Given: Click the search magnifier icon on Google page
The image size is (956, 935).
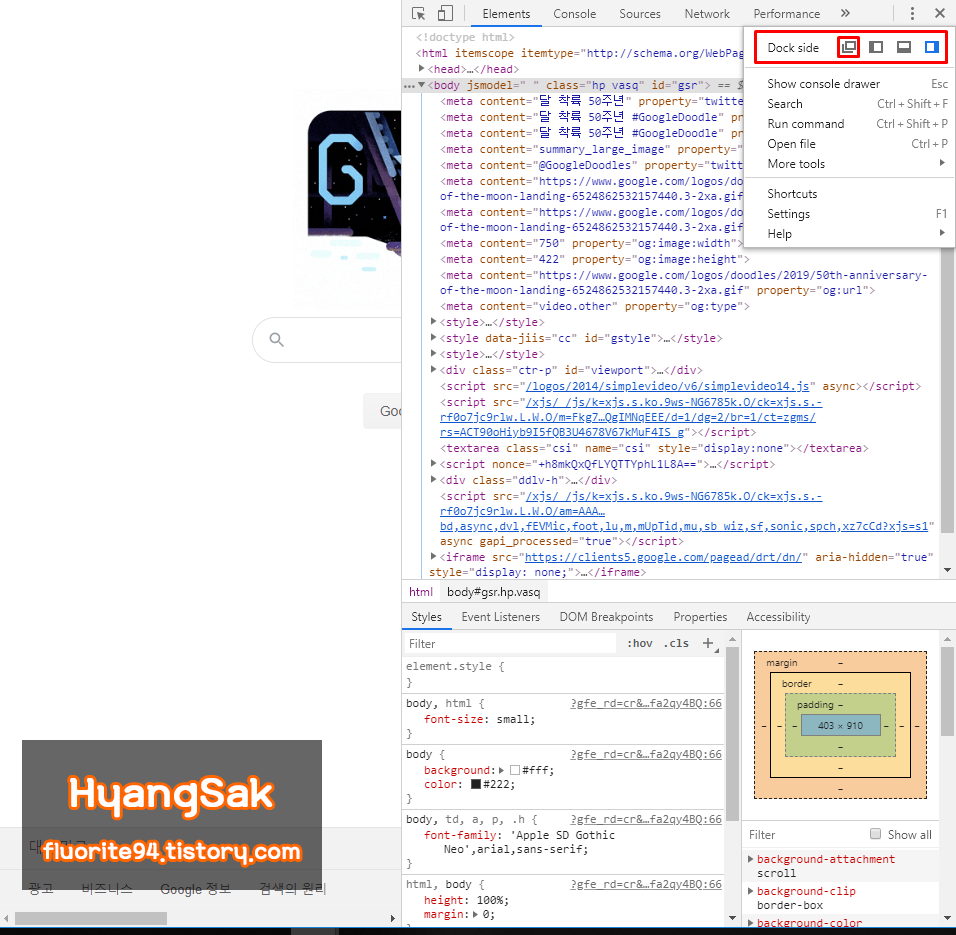Looking at the screenshot, I should point(276,340).
